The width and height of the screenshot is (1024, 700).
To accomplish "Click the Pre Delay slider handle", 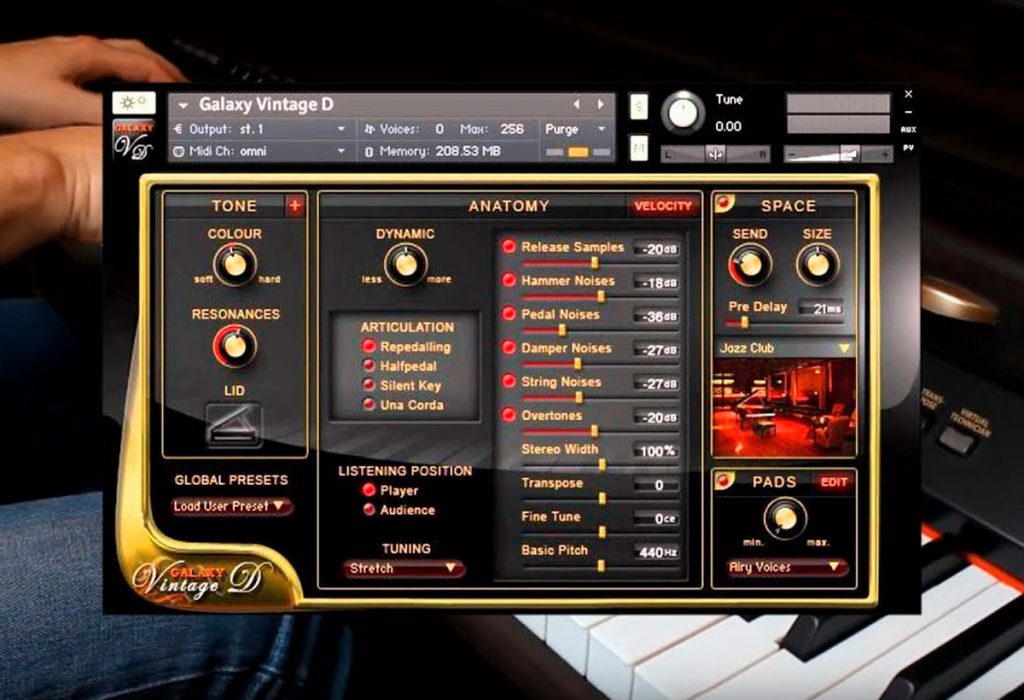I will 744,323.
